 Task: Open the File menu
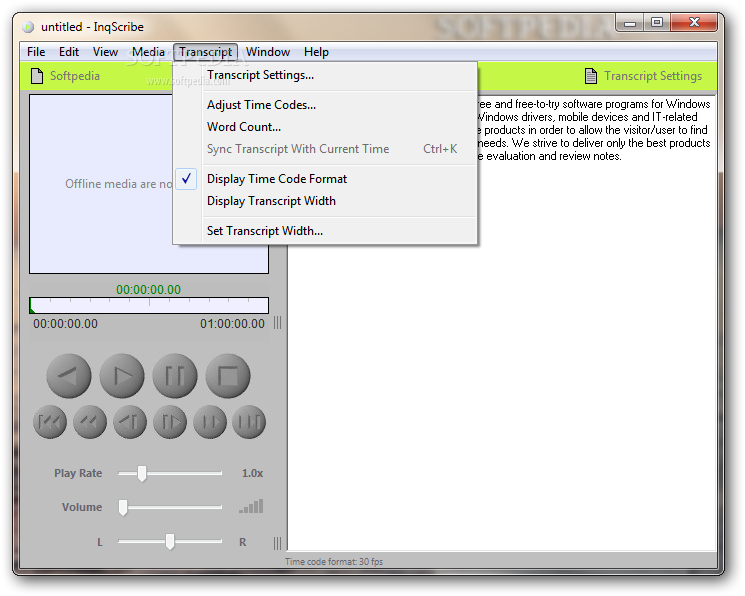pyautogui.click(x=36, y=52)
